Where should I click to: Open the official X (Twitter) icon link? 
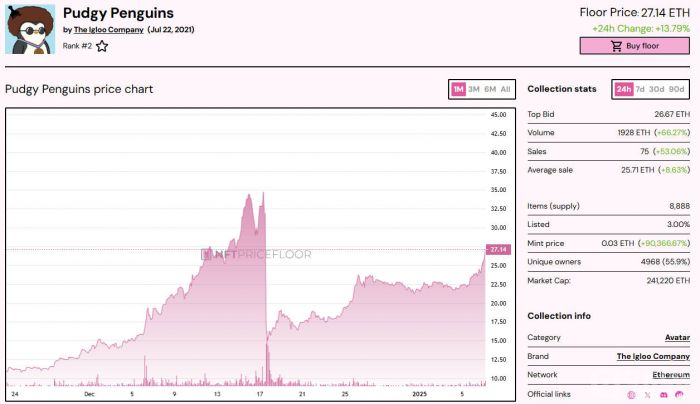[647, 395]
